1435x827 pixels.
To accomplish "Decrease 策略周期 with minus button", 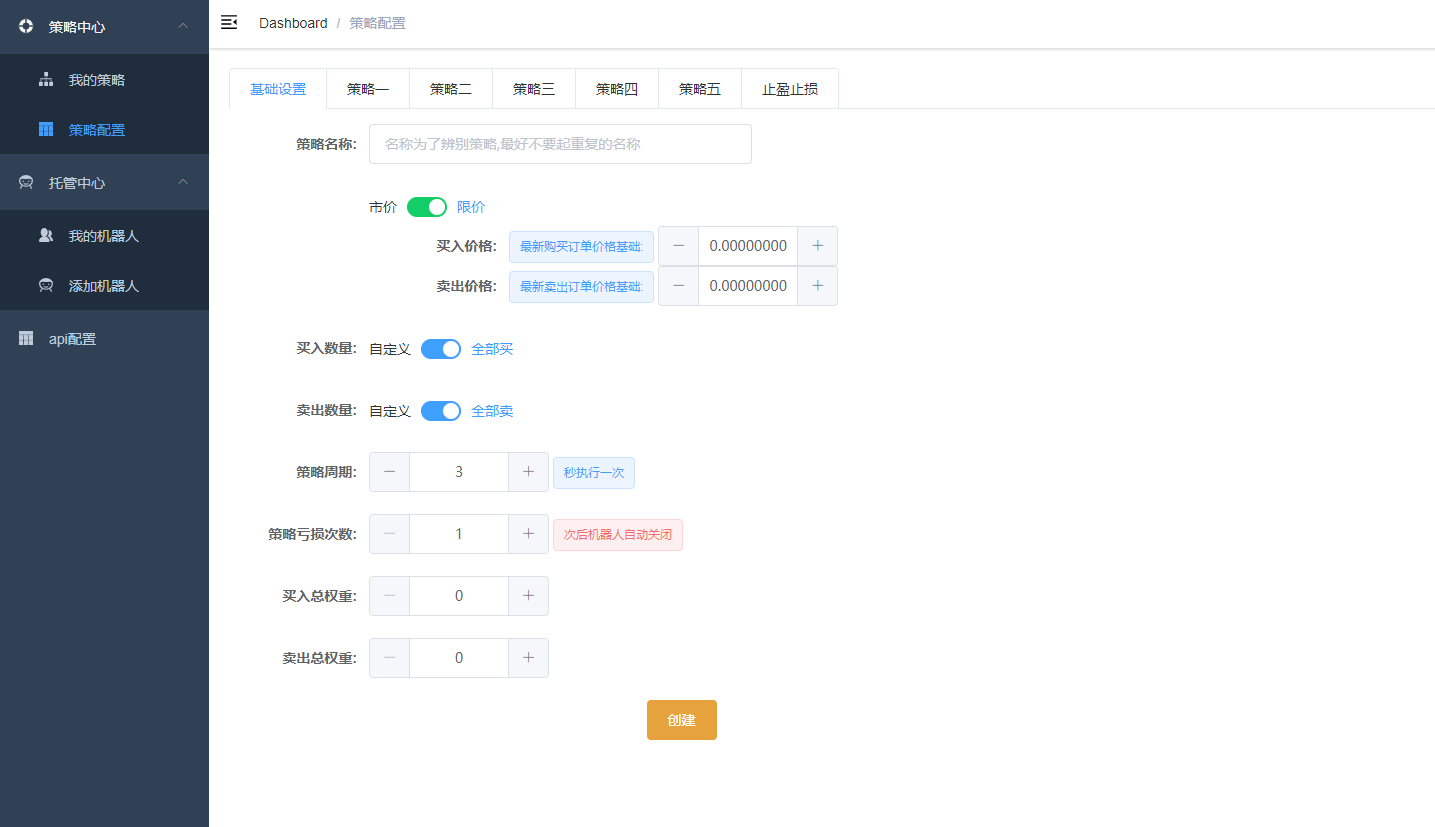I will pos(390,472).
